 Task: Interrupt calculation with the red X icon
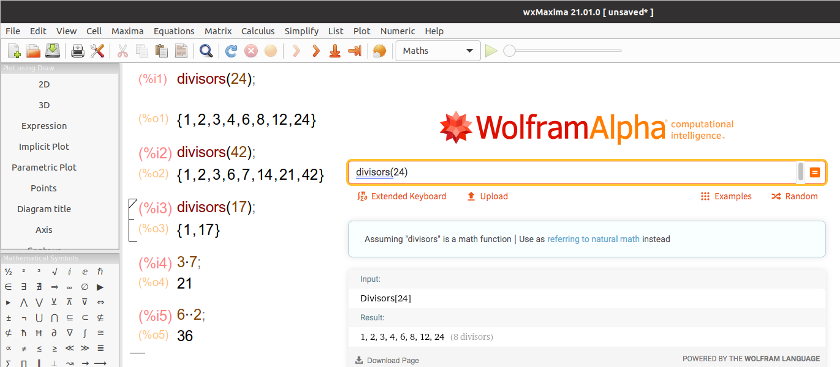(x=251, y=51)
